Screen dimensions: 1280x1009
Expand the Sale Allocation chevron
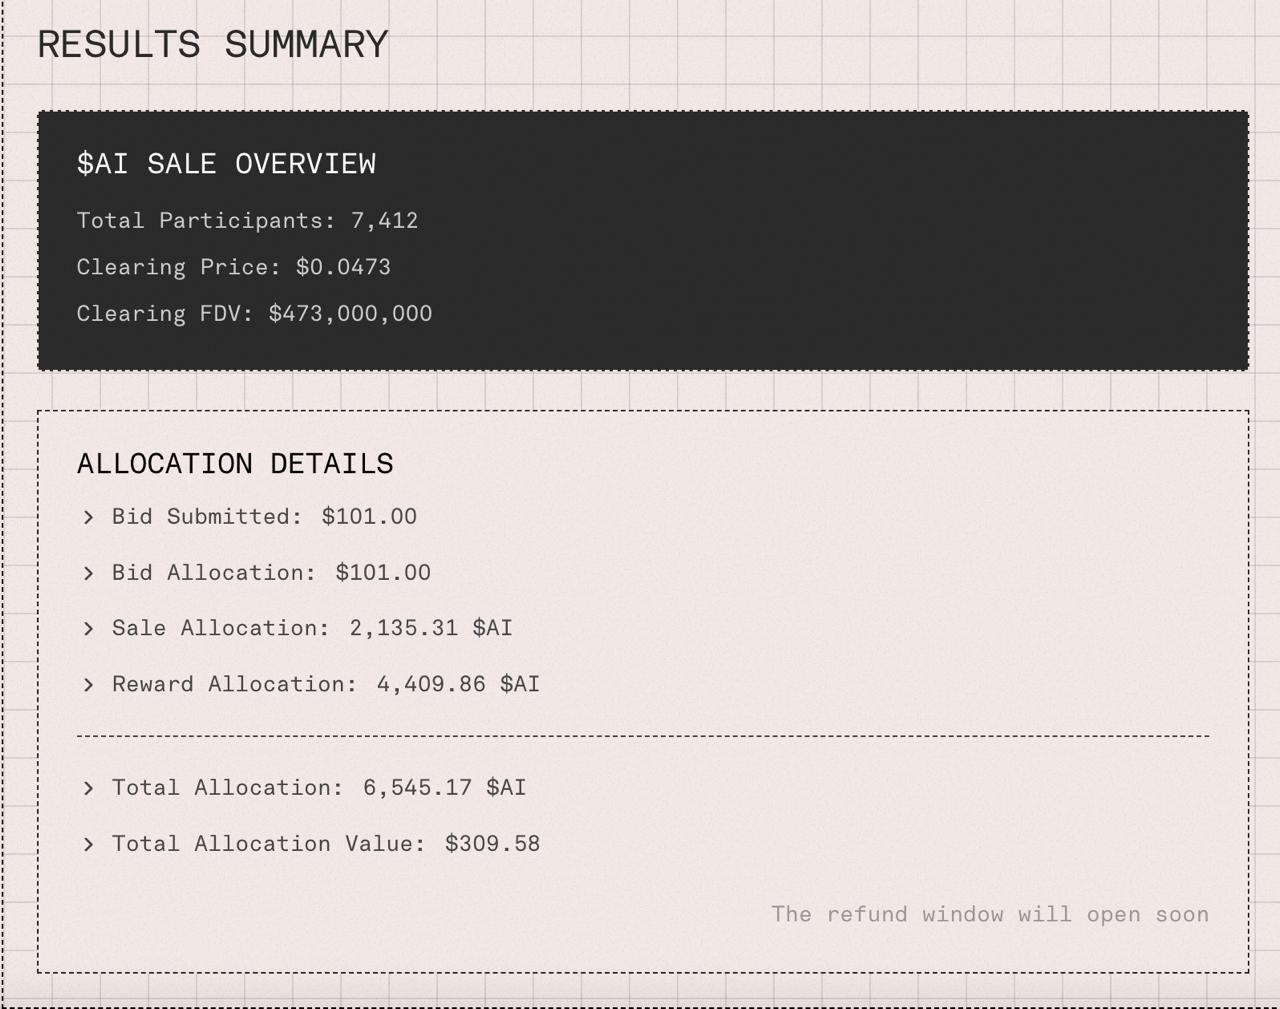click(88, 629)
